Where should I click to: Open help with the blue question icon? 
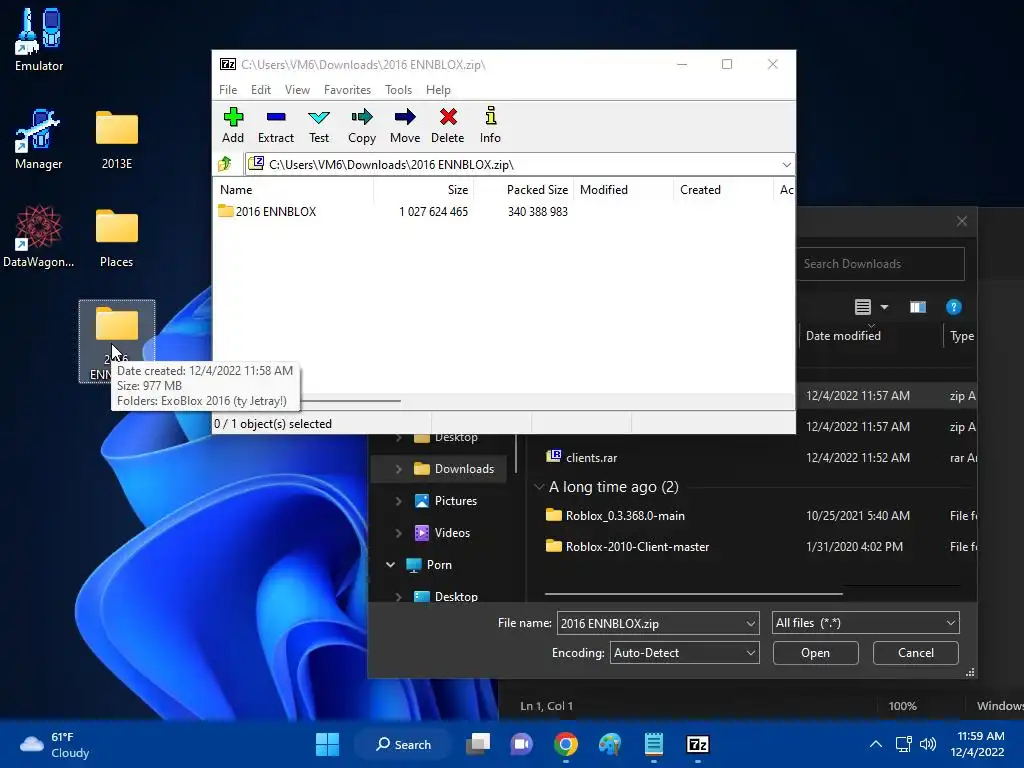coord(953,307)
